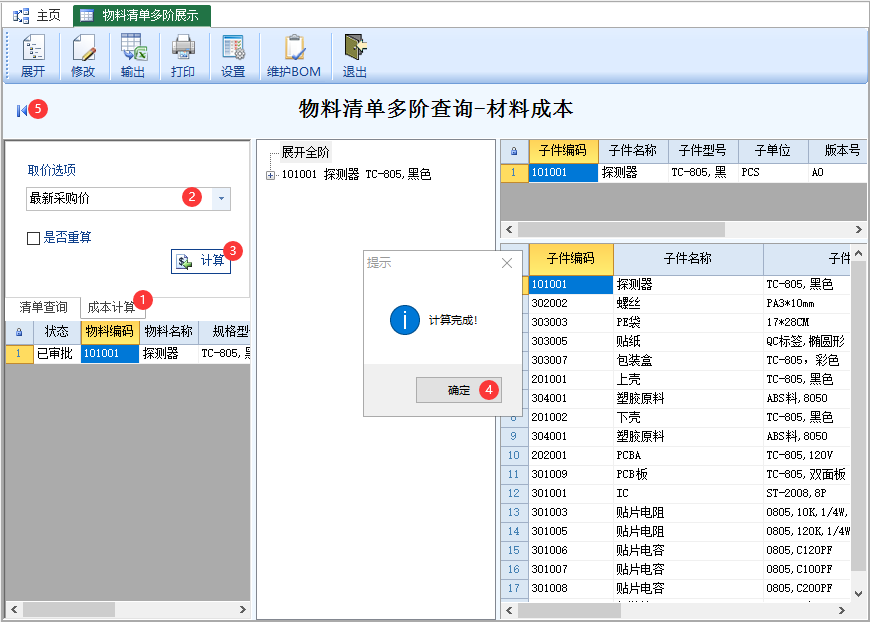Click the 修改 edit icon
Viewport: 870px width, 622px height.
click(83, 55)
